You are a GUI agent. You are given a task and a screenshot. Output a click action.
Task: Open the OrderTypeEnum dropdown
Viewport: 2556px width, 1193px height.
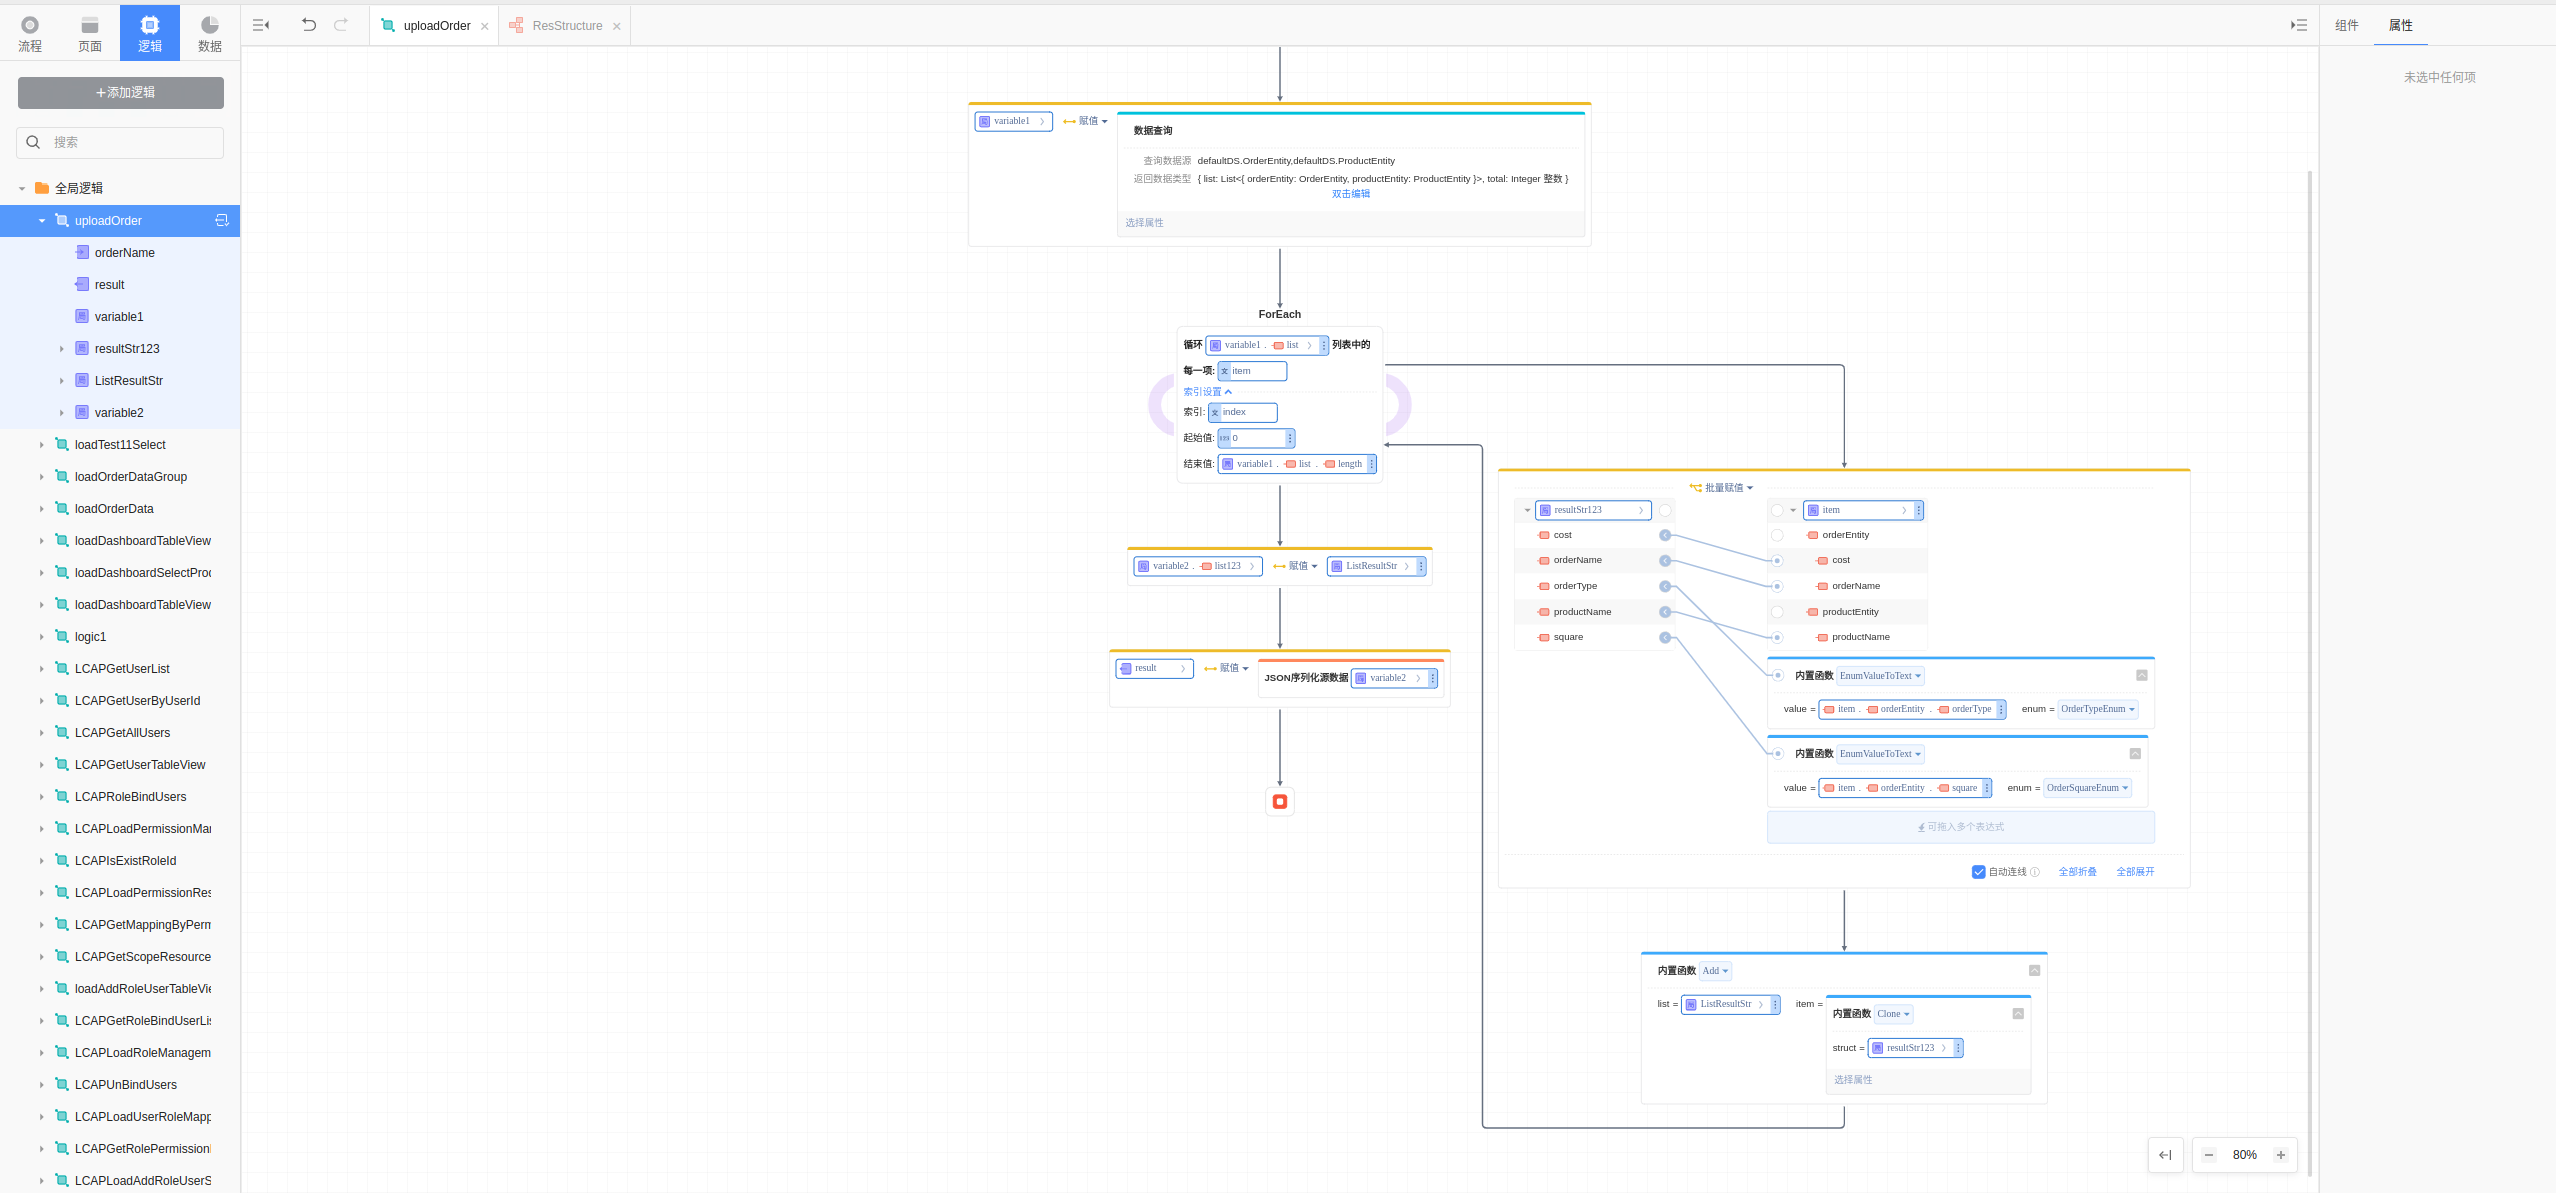click(2097, 709)
